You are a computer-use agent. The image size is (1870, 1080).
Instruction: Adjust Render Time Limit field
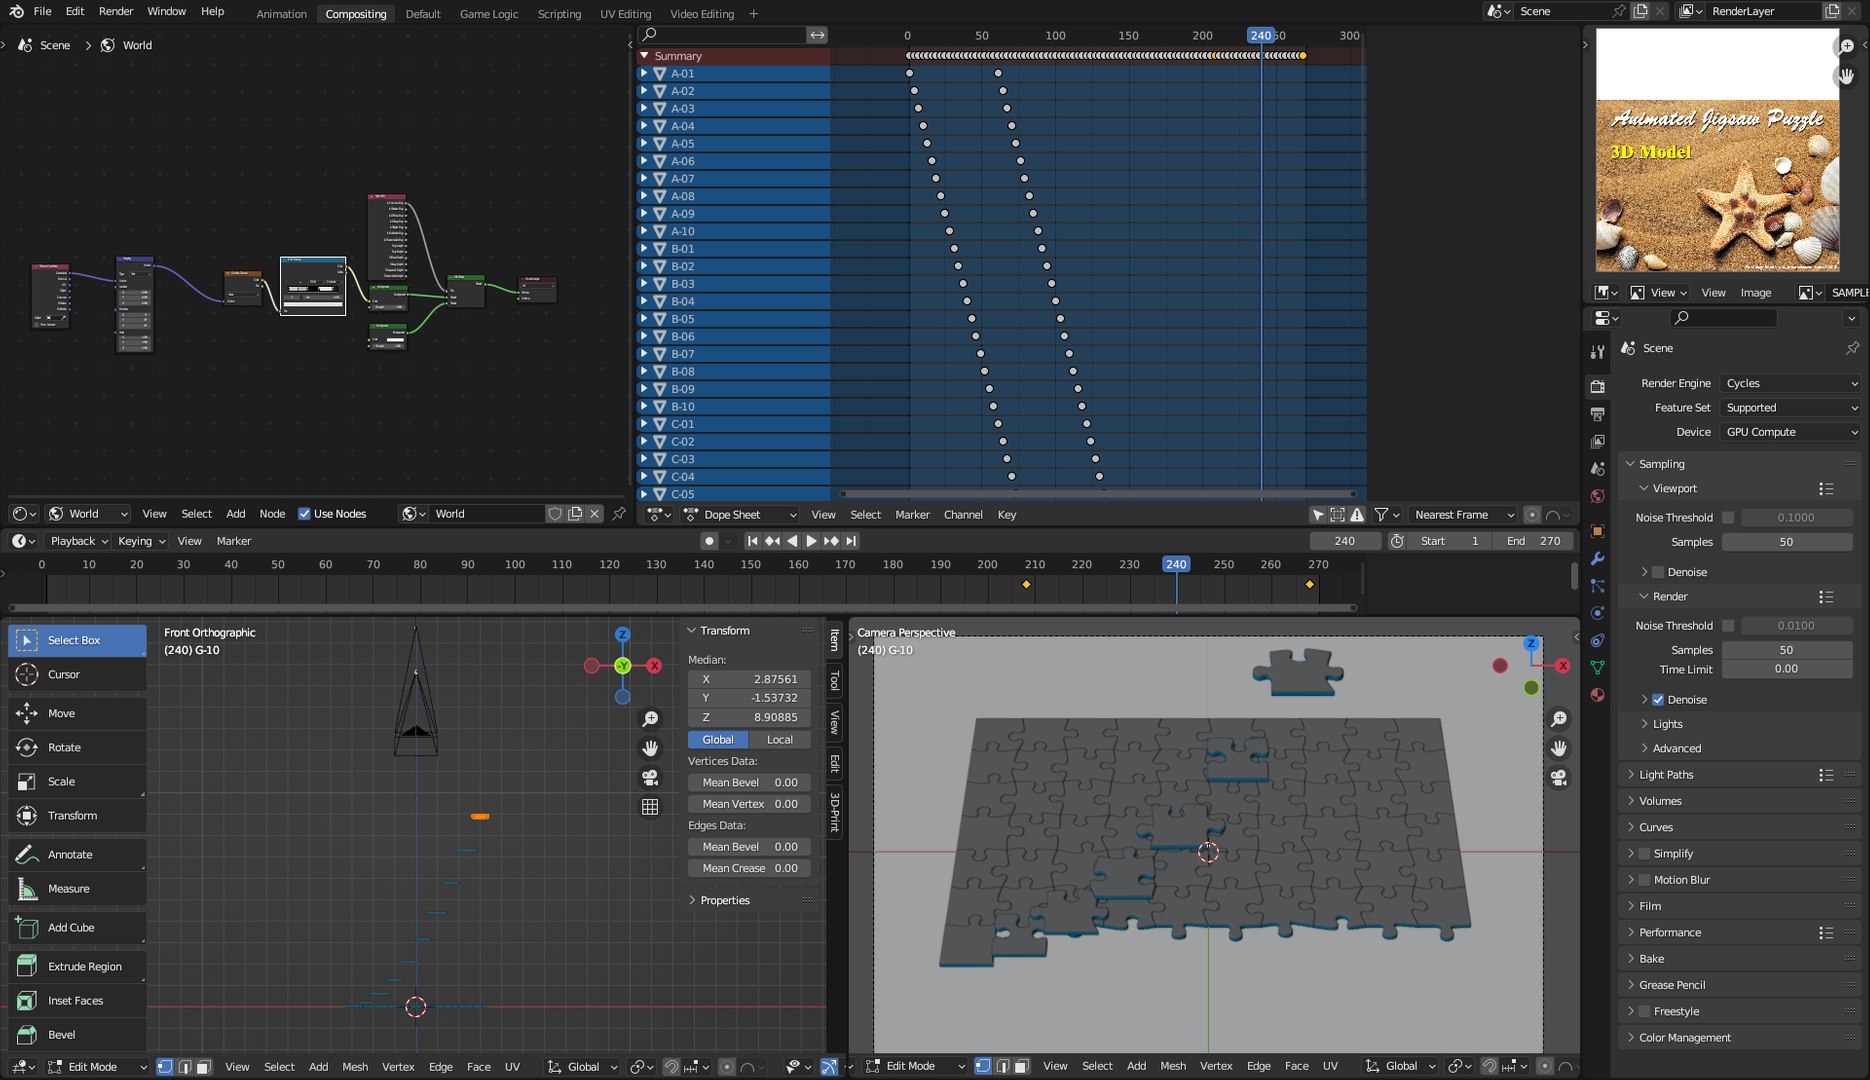coord(1786,669)
